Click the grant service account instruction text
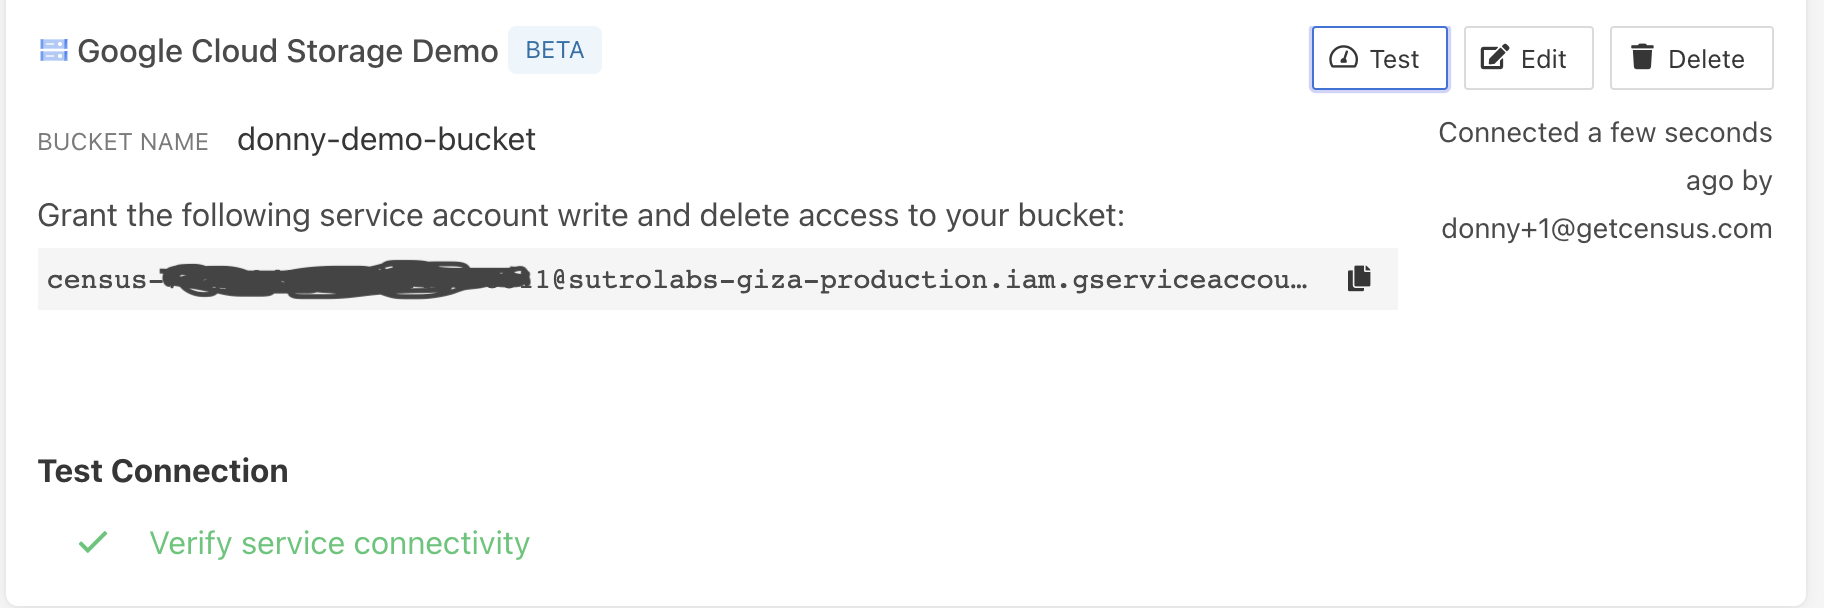This screenshot has width=1824, height=608. click(x=581, y=215)
